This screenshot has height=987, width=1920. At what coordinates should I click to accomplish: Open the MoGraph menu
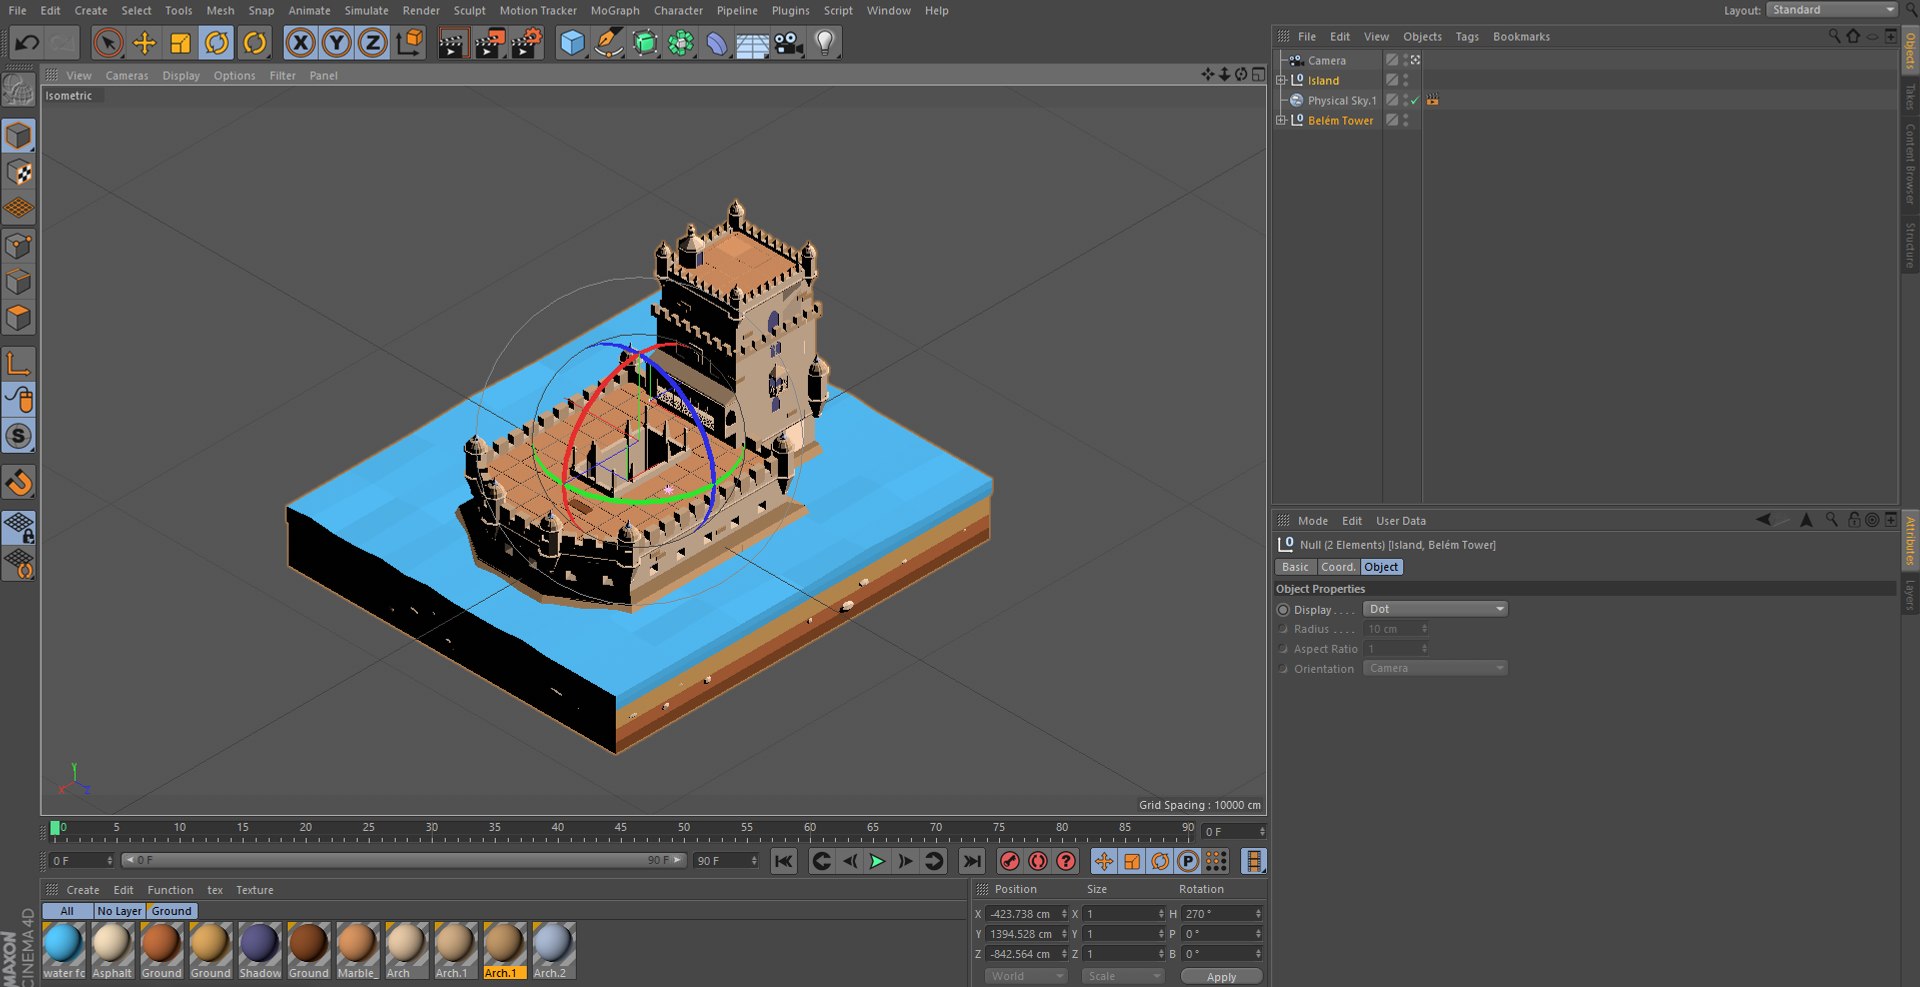(x=615, y=10)
